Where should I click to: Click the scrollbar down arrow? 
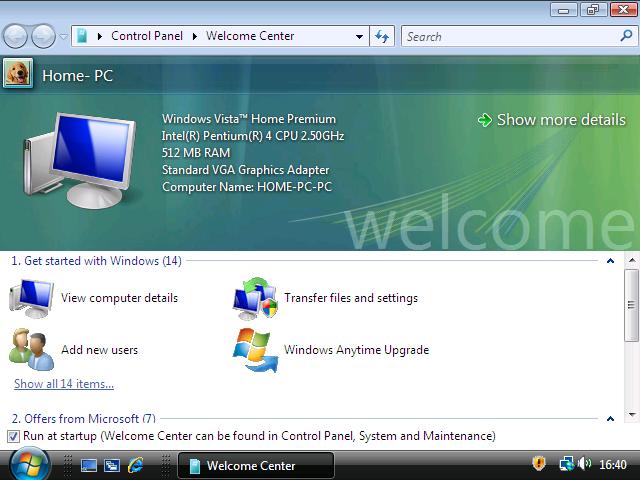pos(632,415)
